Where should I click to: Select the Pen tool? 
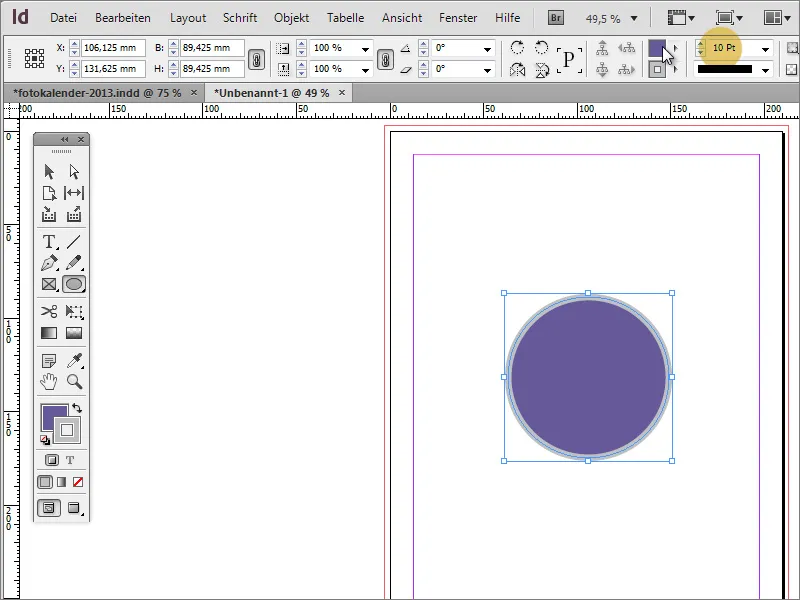49,263
